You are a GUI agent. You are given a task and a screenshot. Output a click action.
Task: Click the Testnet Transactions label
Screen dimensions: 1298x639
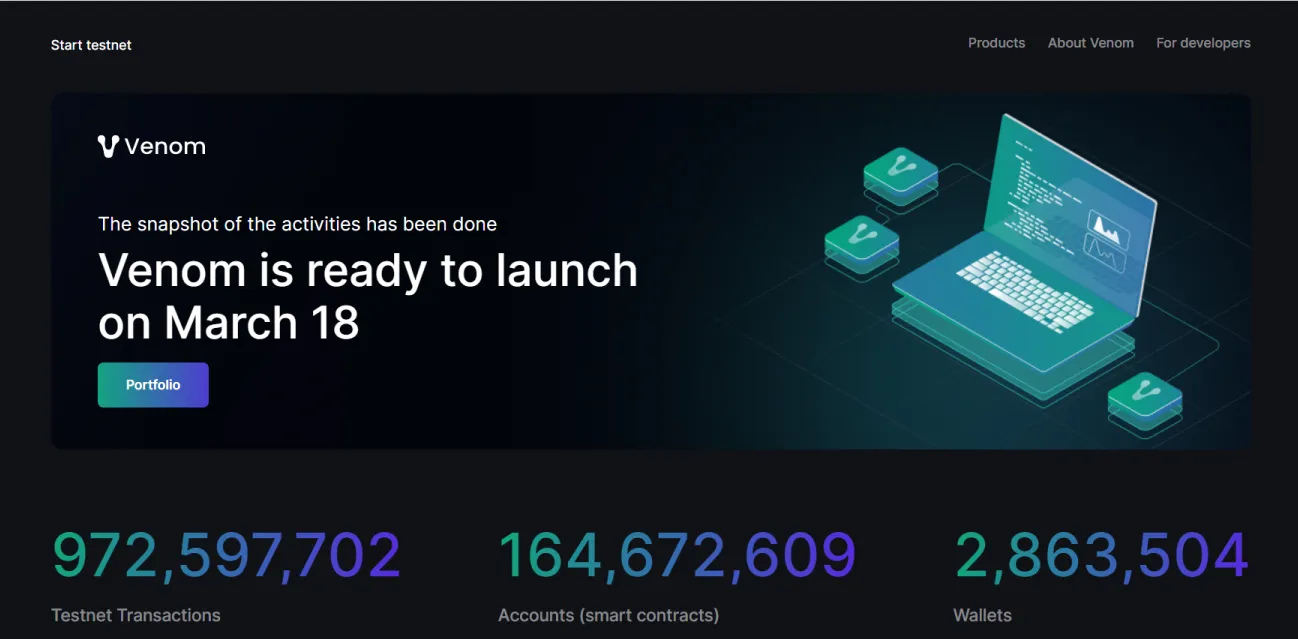tap(136, 615)
